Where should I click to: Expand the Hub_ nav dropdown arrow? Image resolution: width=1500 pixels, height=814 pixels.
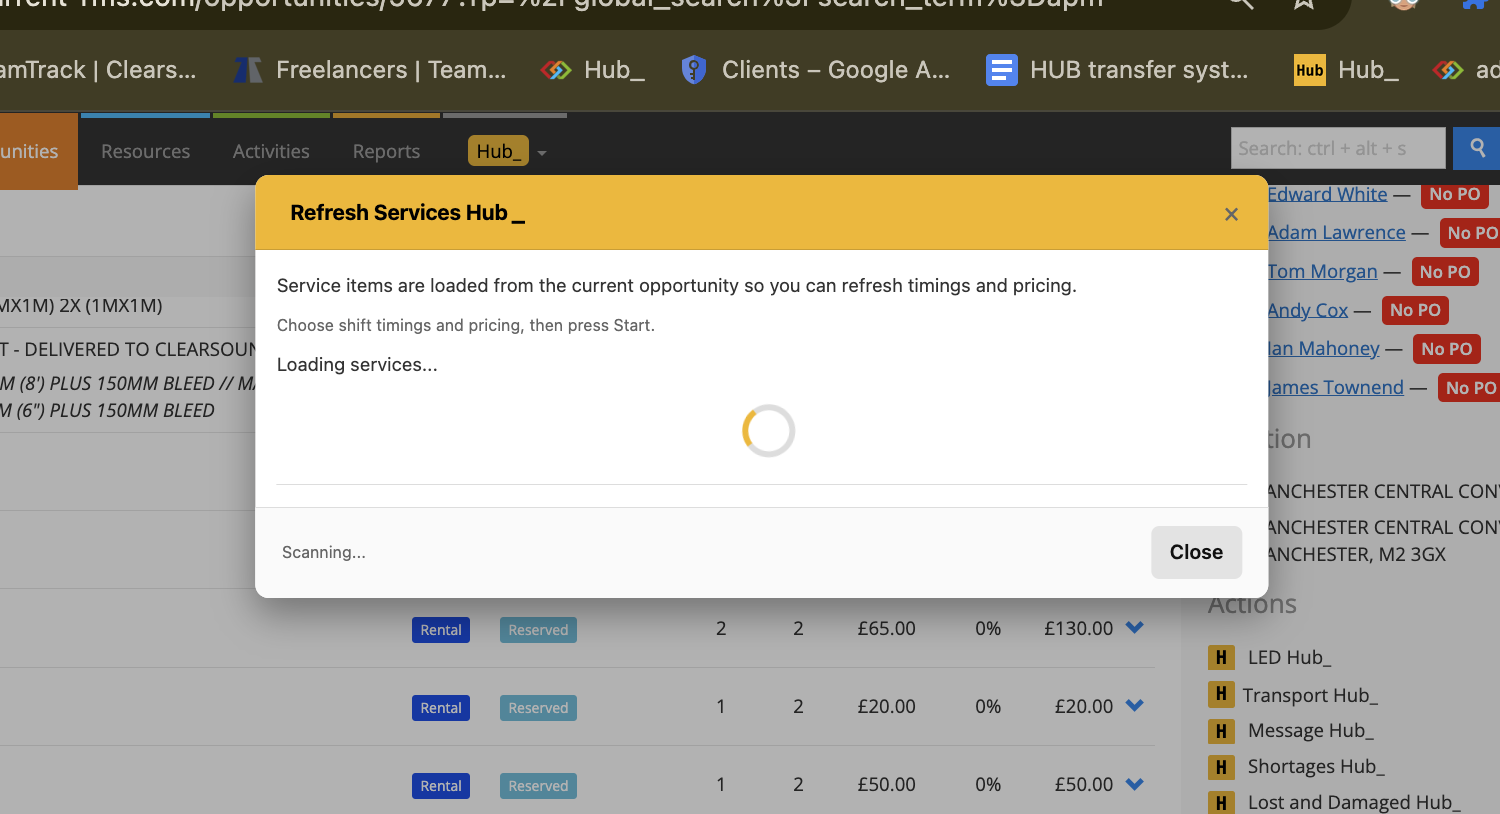(x=542, y=153)
